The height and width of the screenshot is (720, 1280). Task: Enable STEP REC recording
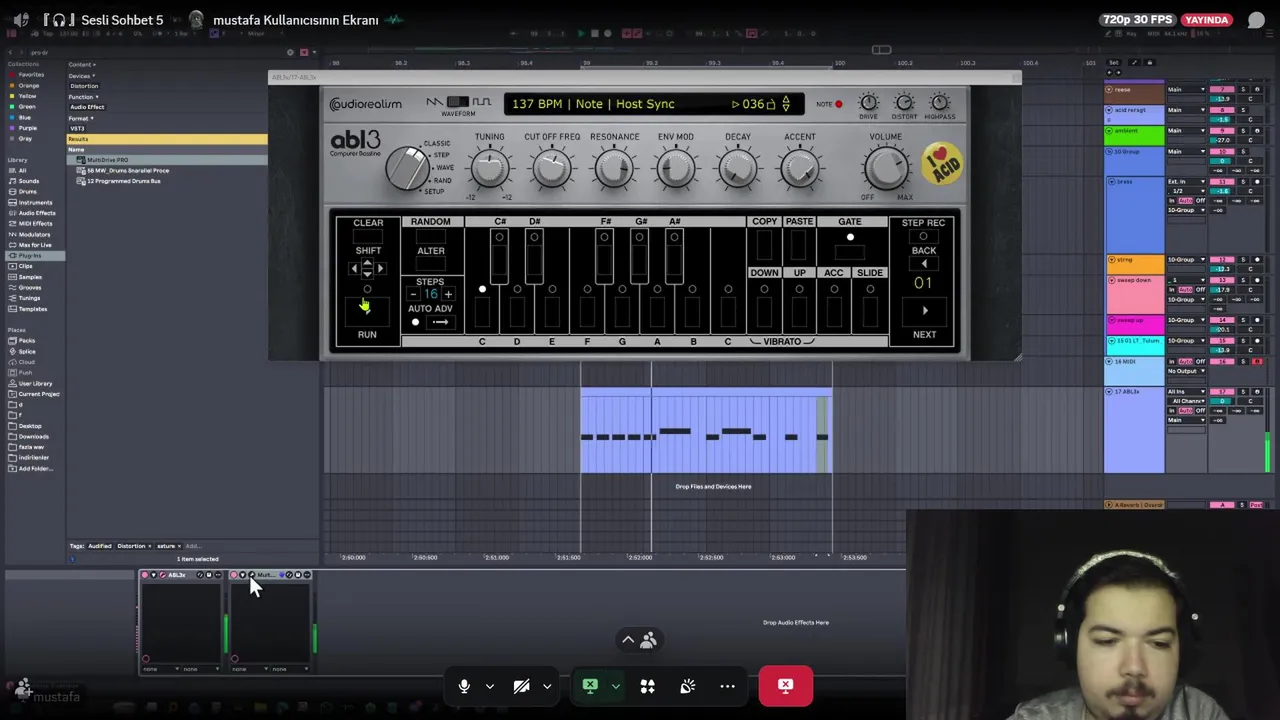tap(923, 237)
